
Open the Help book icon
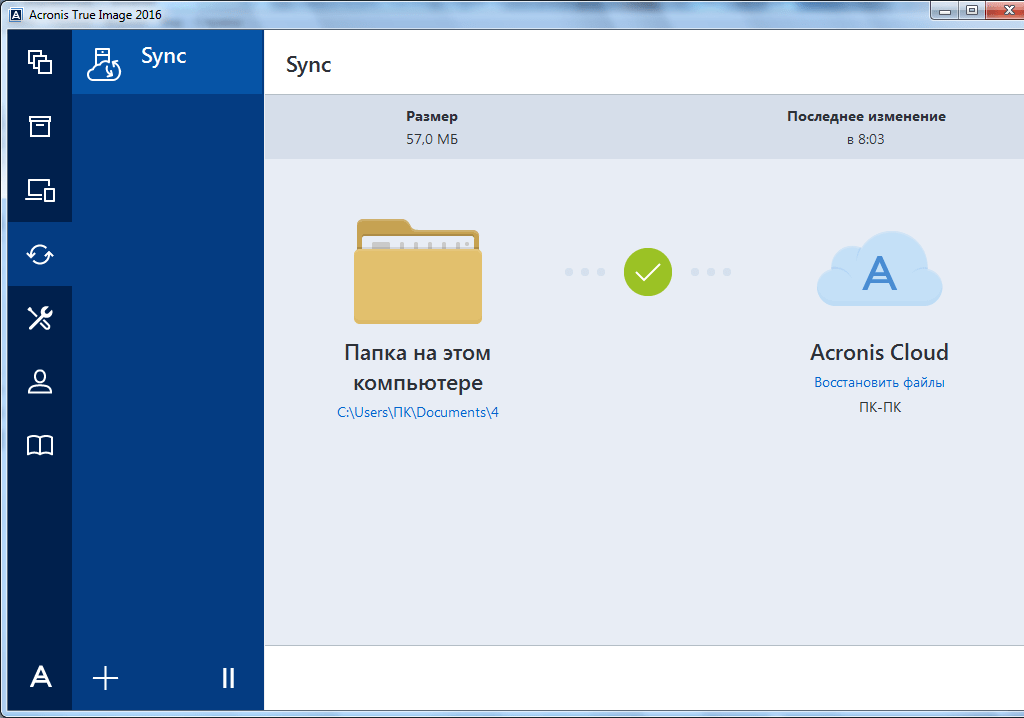[40, 446]
